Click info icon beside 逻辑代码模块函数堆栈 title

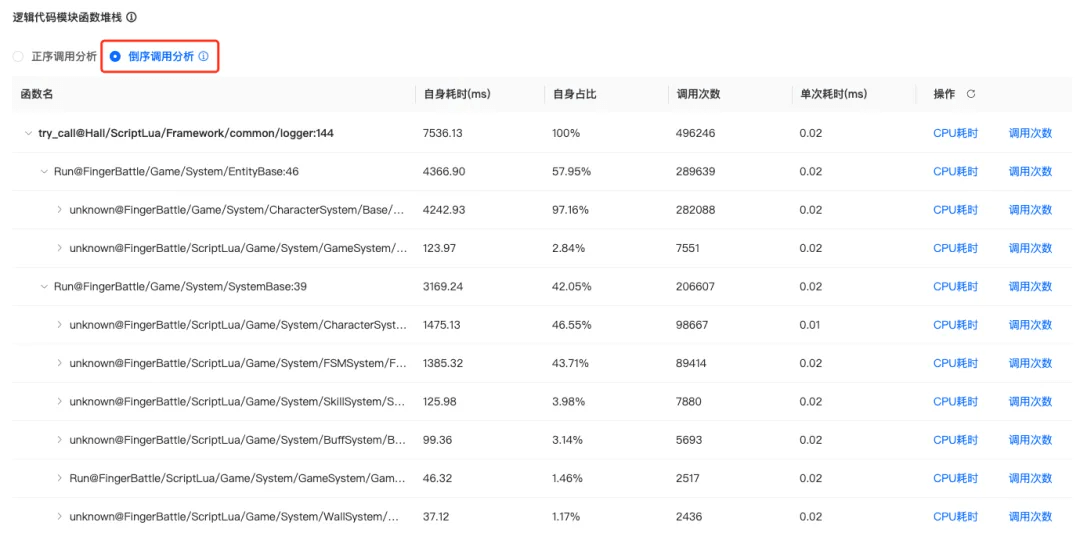[x=132, y=17]
